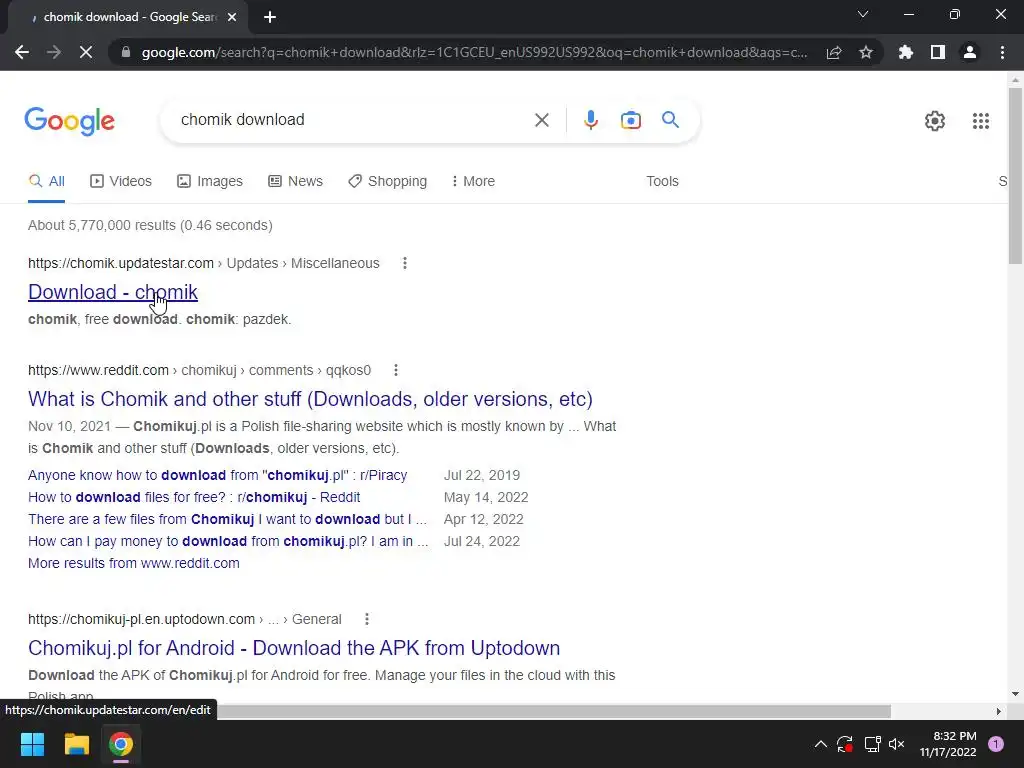Open the Chrome extensions puzzle icon
Image resolution: width=1024 pixels, height=768 pixels.
point(906,52)
